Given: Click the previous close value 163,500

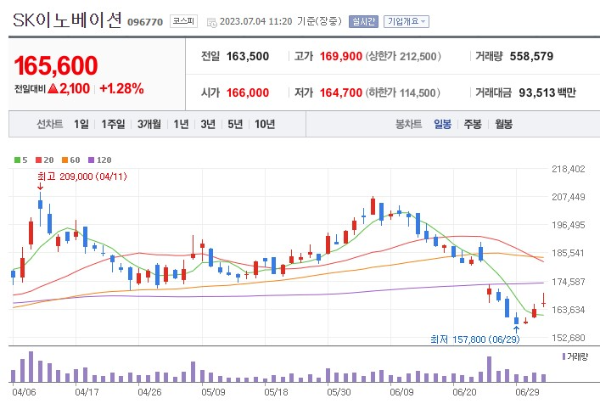Looking at the screenshot, I should pos(248,56).
